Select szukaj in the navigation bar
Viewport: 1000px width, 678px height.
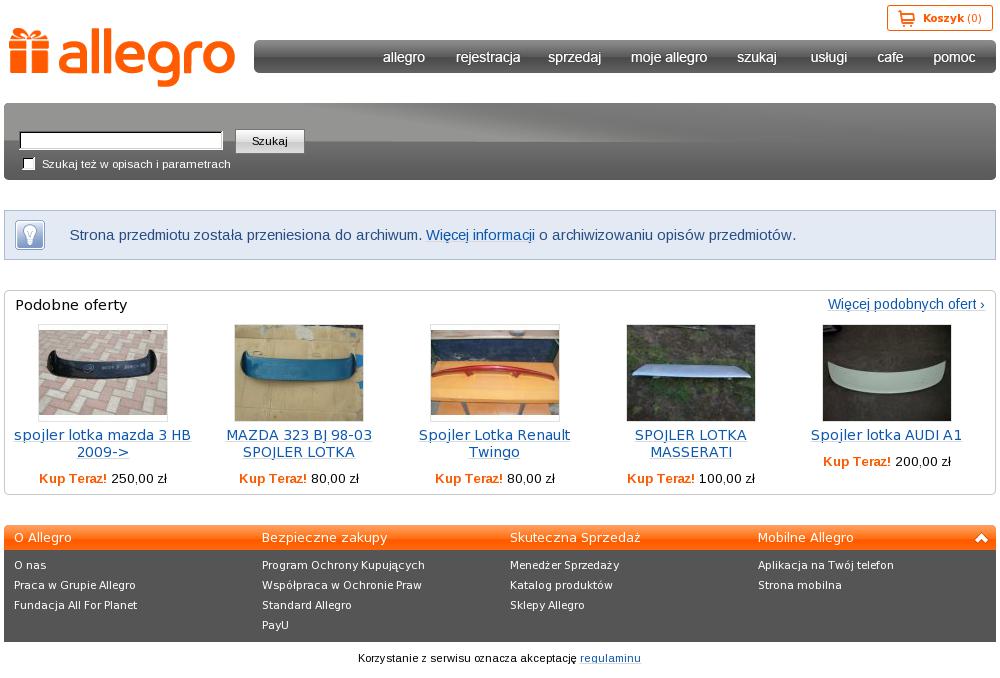pyautogui.click(x=757, y=57)
